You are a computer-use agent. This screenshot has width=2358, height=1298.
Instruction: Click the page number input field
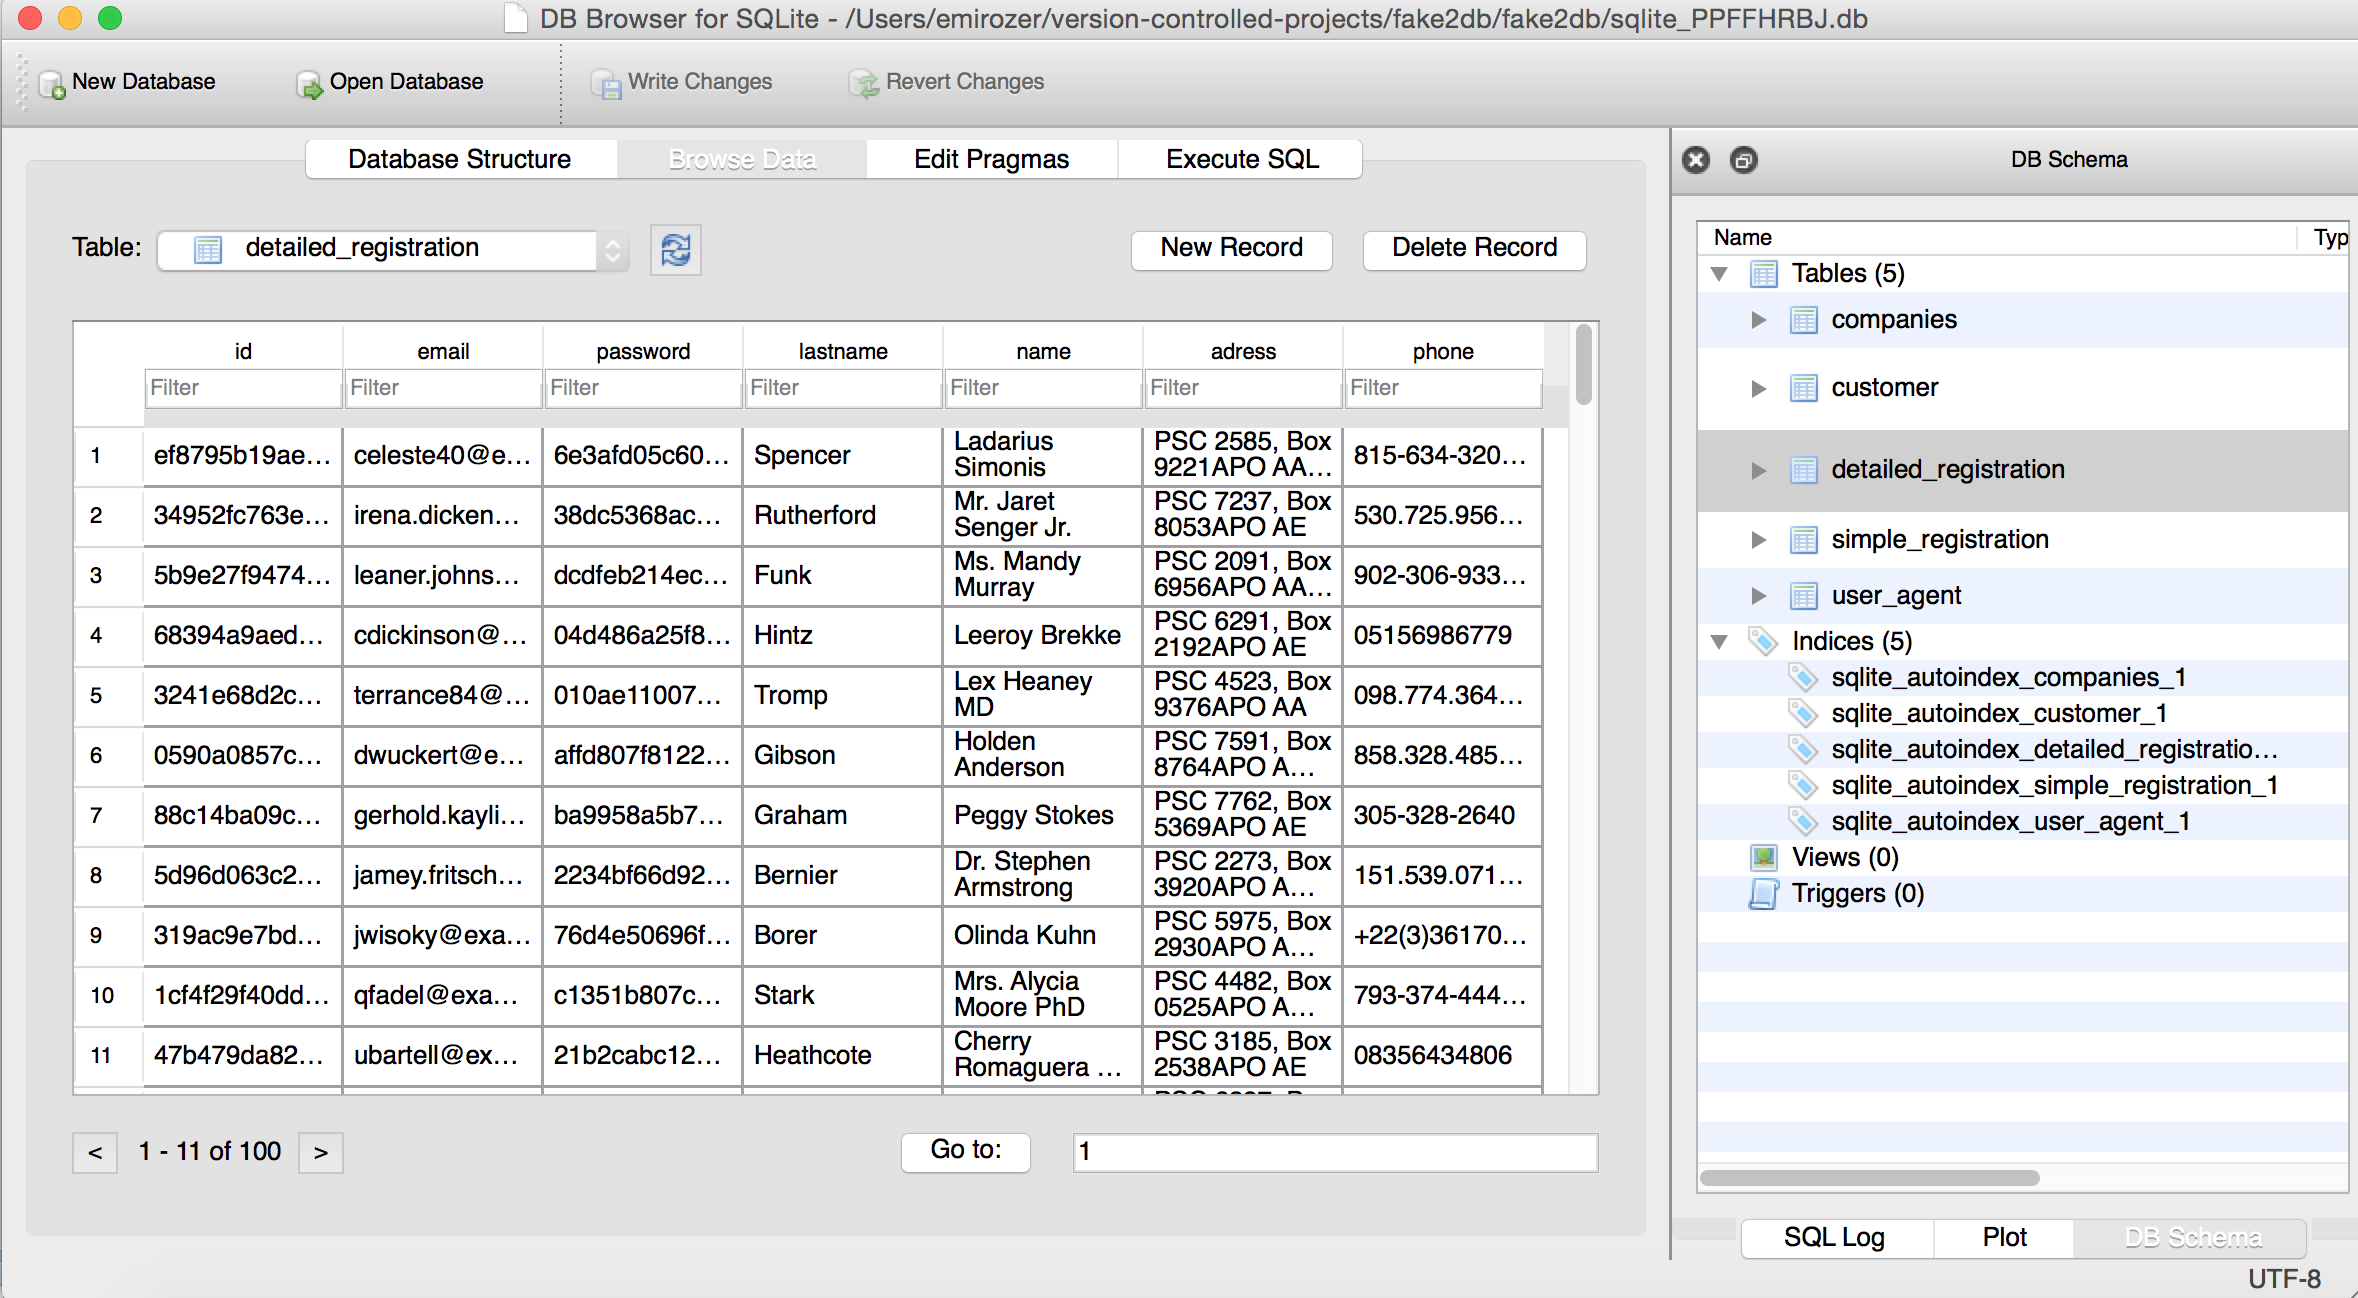coord(1331,1151)
